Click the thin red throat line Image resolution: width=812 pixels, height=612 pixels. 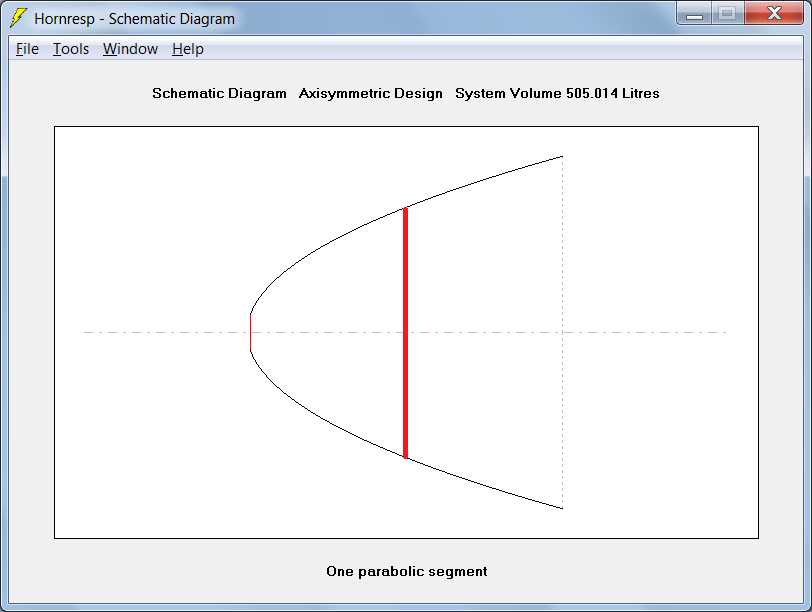251,332
